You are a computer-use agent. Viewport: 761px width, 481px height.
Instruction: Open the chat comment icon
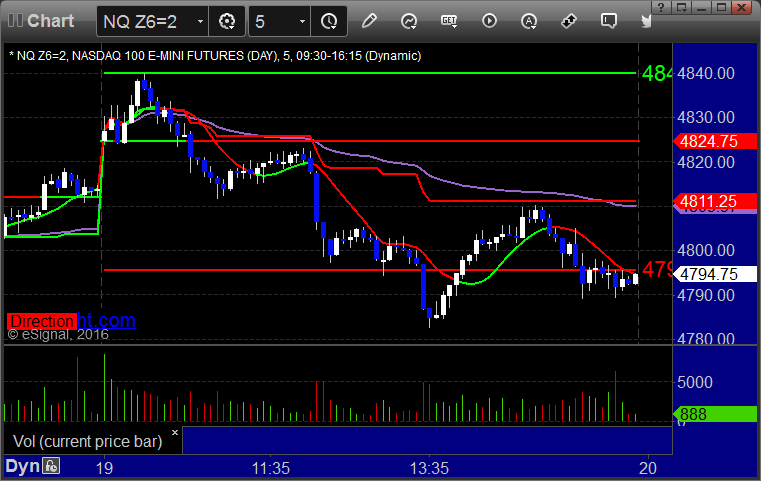point(609,21)
